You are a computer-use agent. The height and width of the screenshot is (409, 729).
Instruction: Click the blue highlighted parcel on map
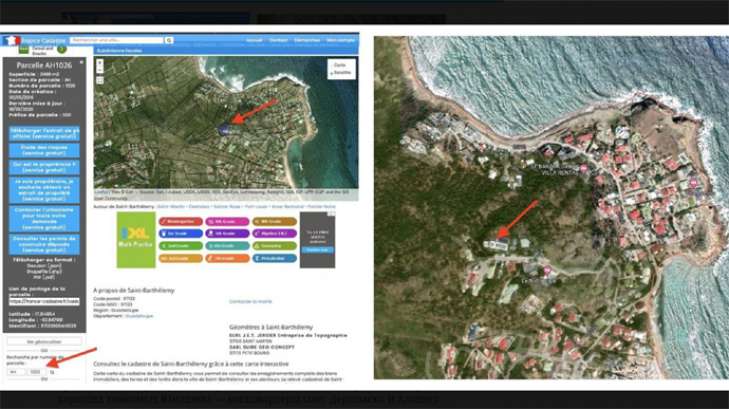(229, 129)
